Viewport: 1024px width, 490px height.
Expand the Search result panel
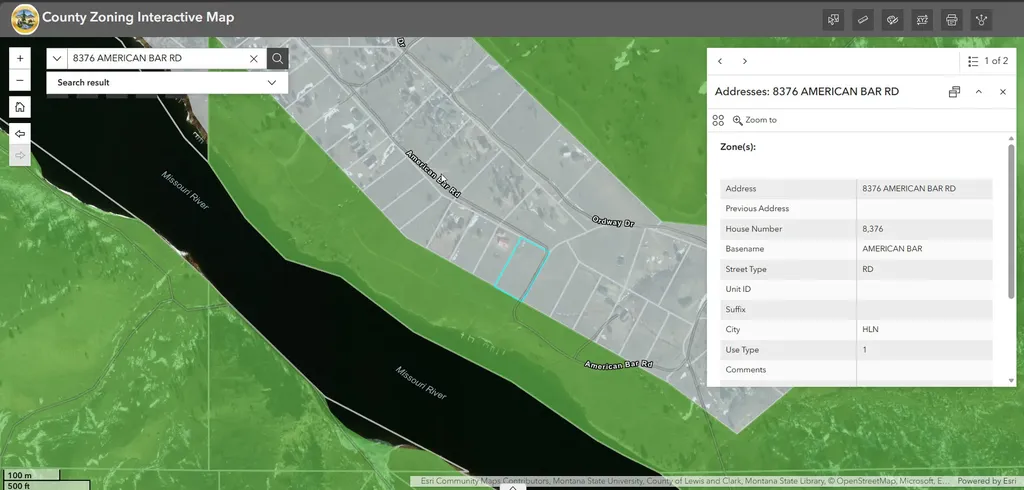coord(167,82)
